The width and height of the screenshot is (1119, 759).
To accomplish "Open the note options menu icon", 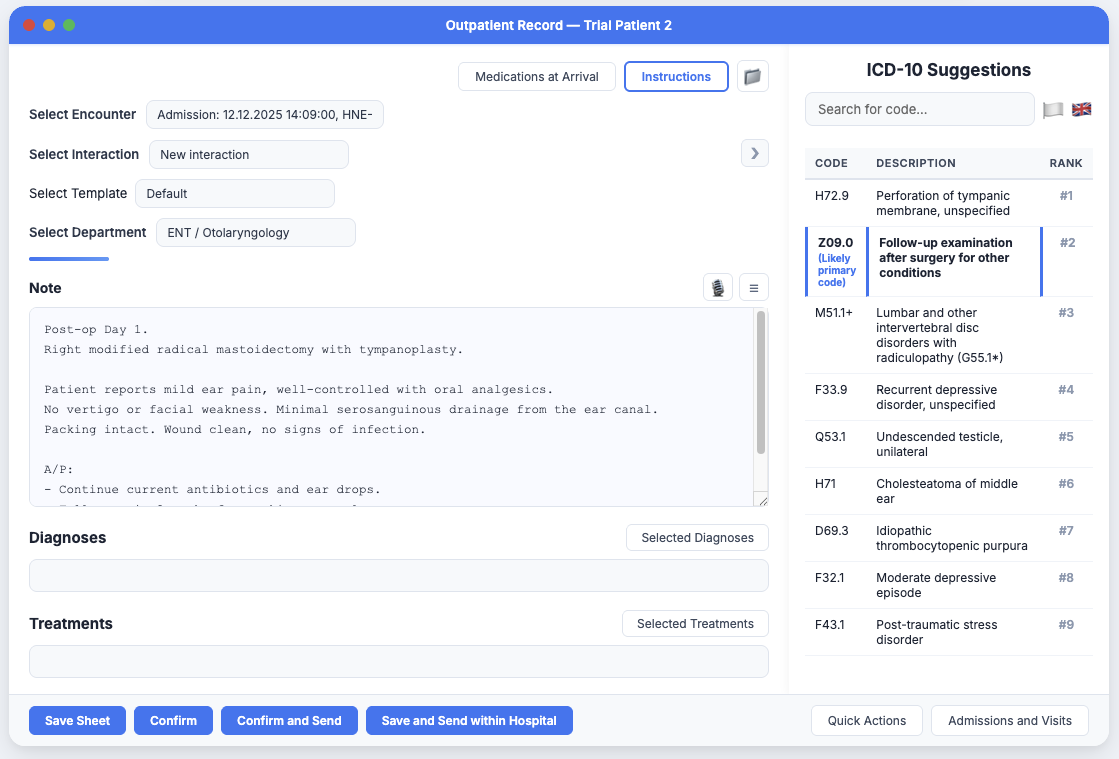I will pos(753,287).
